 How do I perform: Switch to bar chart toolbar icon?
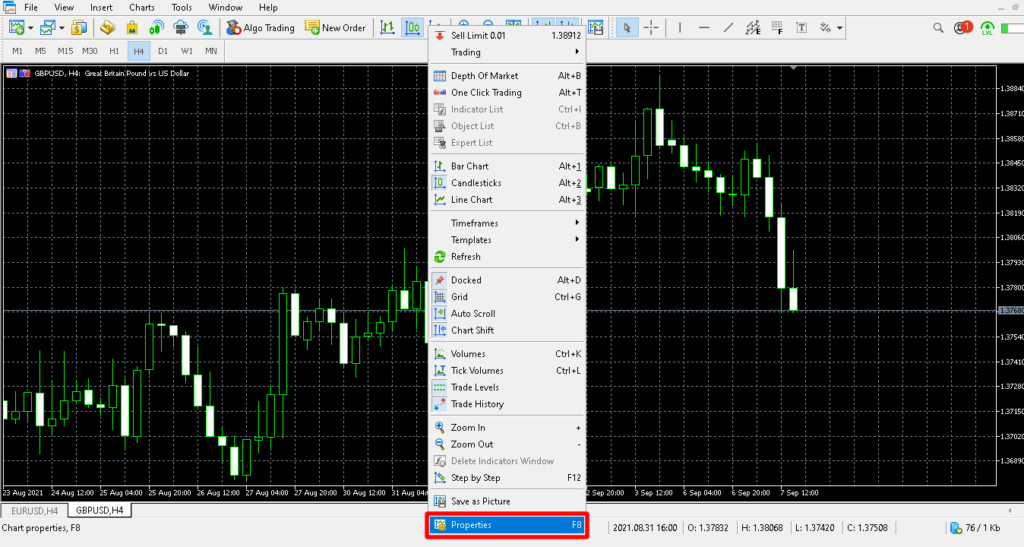point(388,28)
